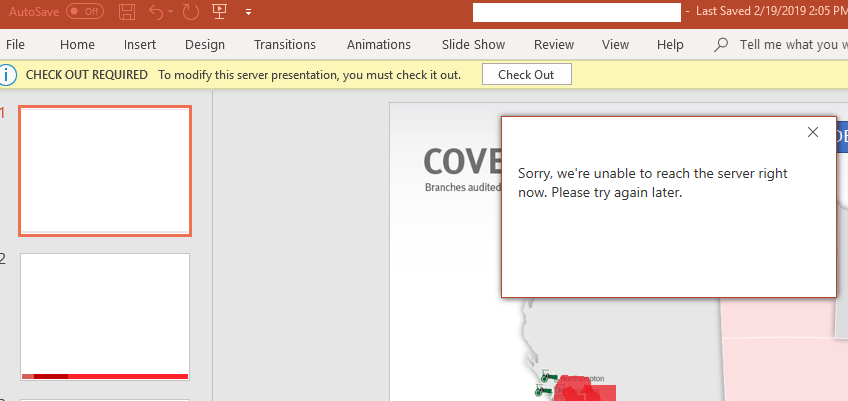
Task: Click the document title box in title bar
Action: [577, 12]
